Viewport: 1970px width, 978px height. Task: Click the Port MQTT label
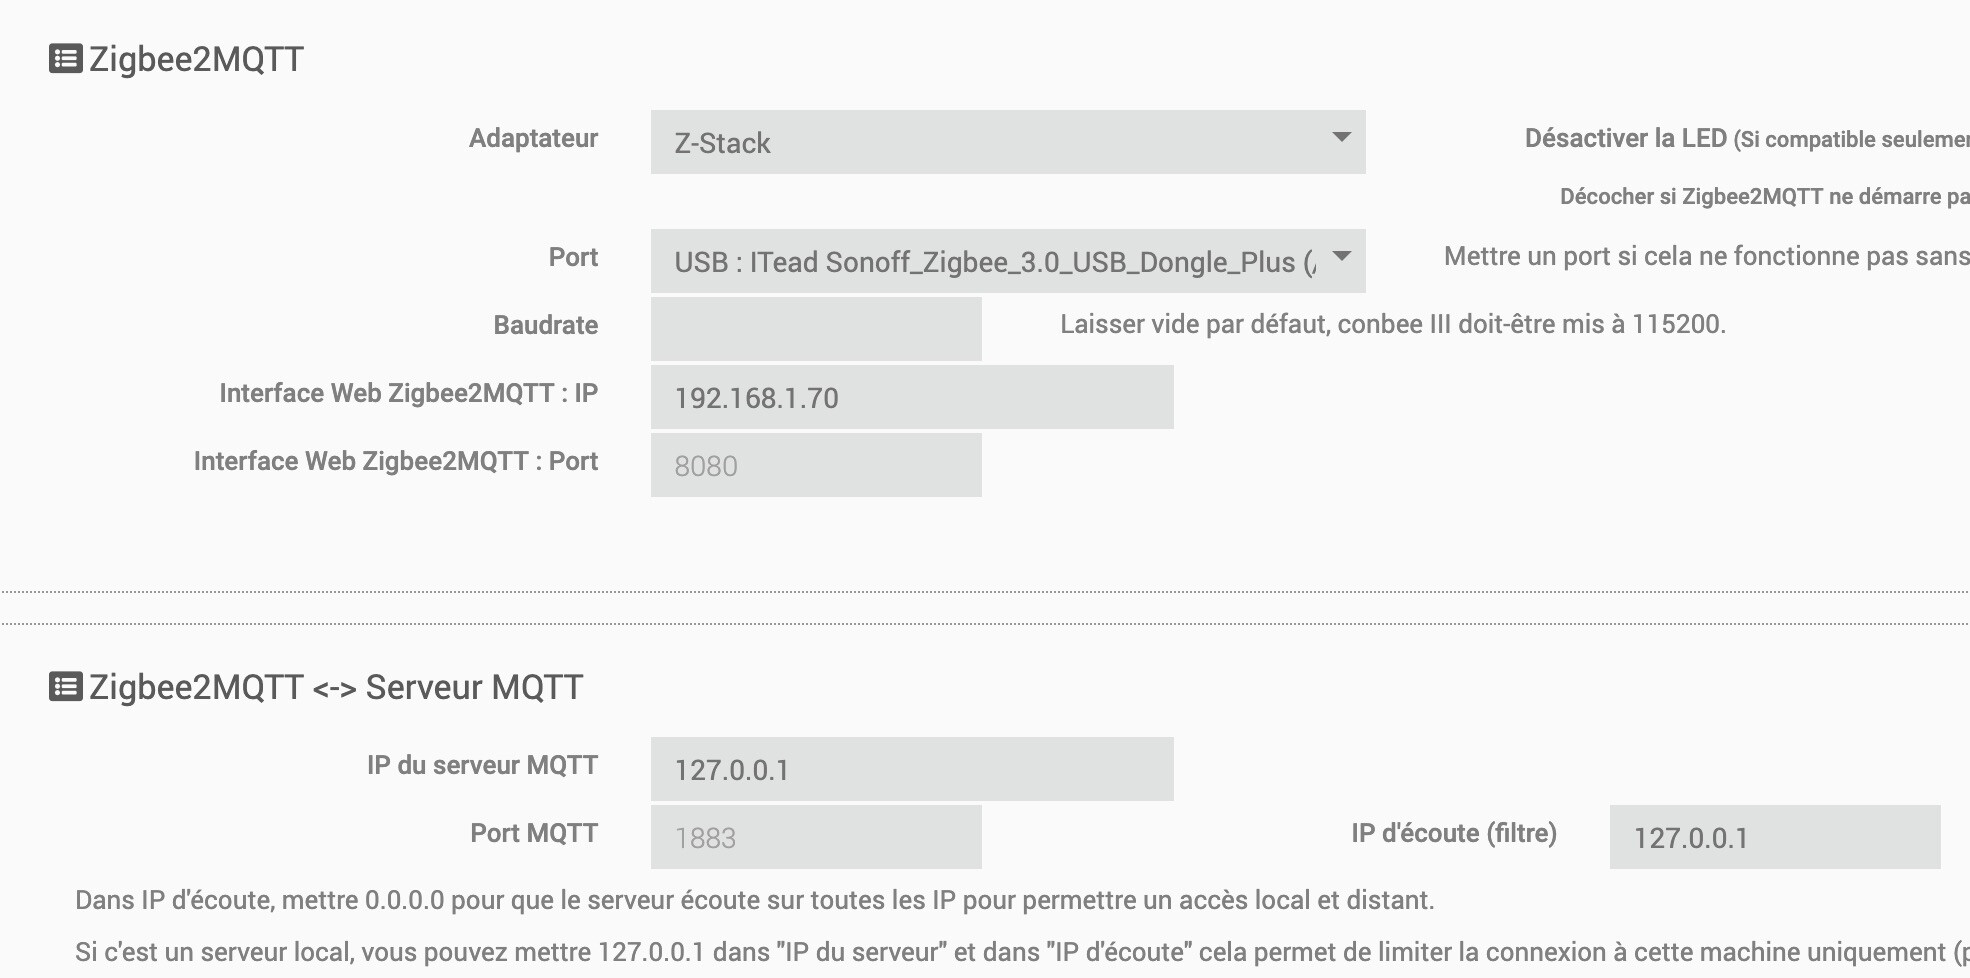(534, 833)
